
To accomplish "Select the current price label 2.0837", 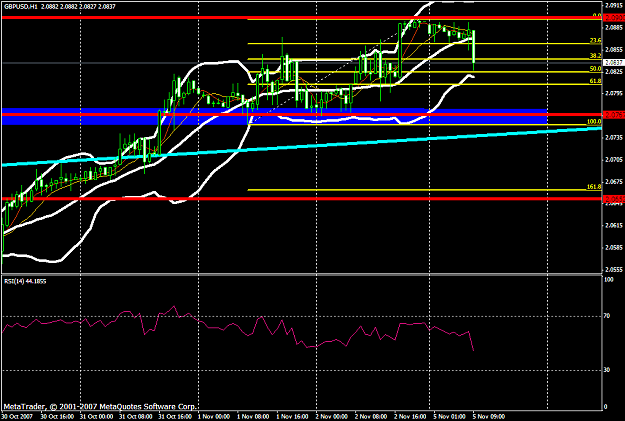I will 613,63.
